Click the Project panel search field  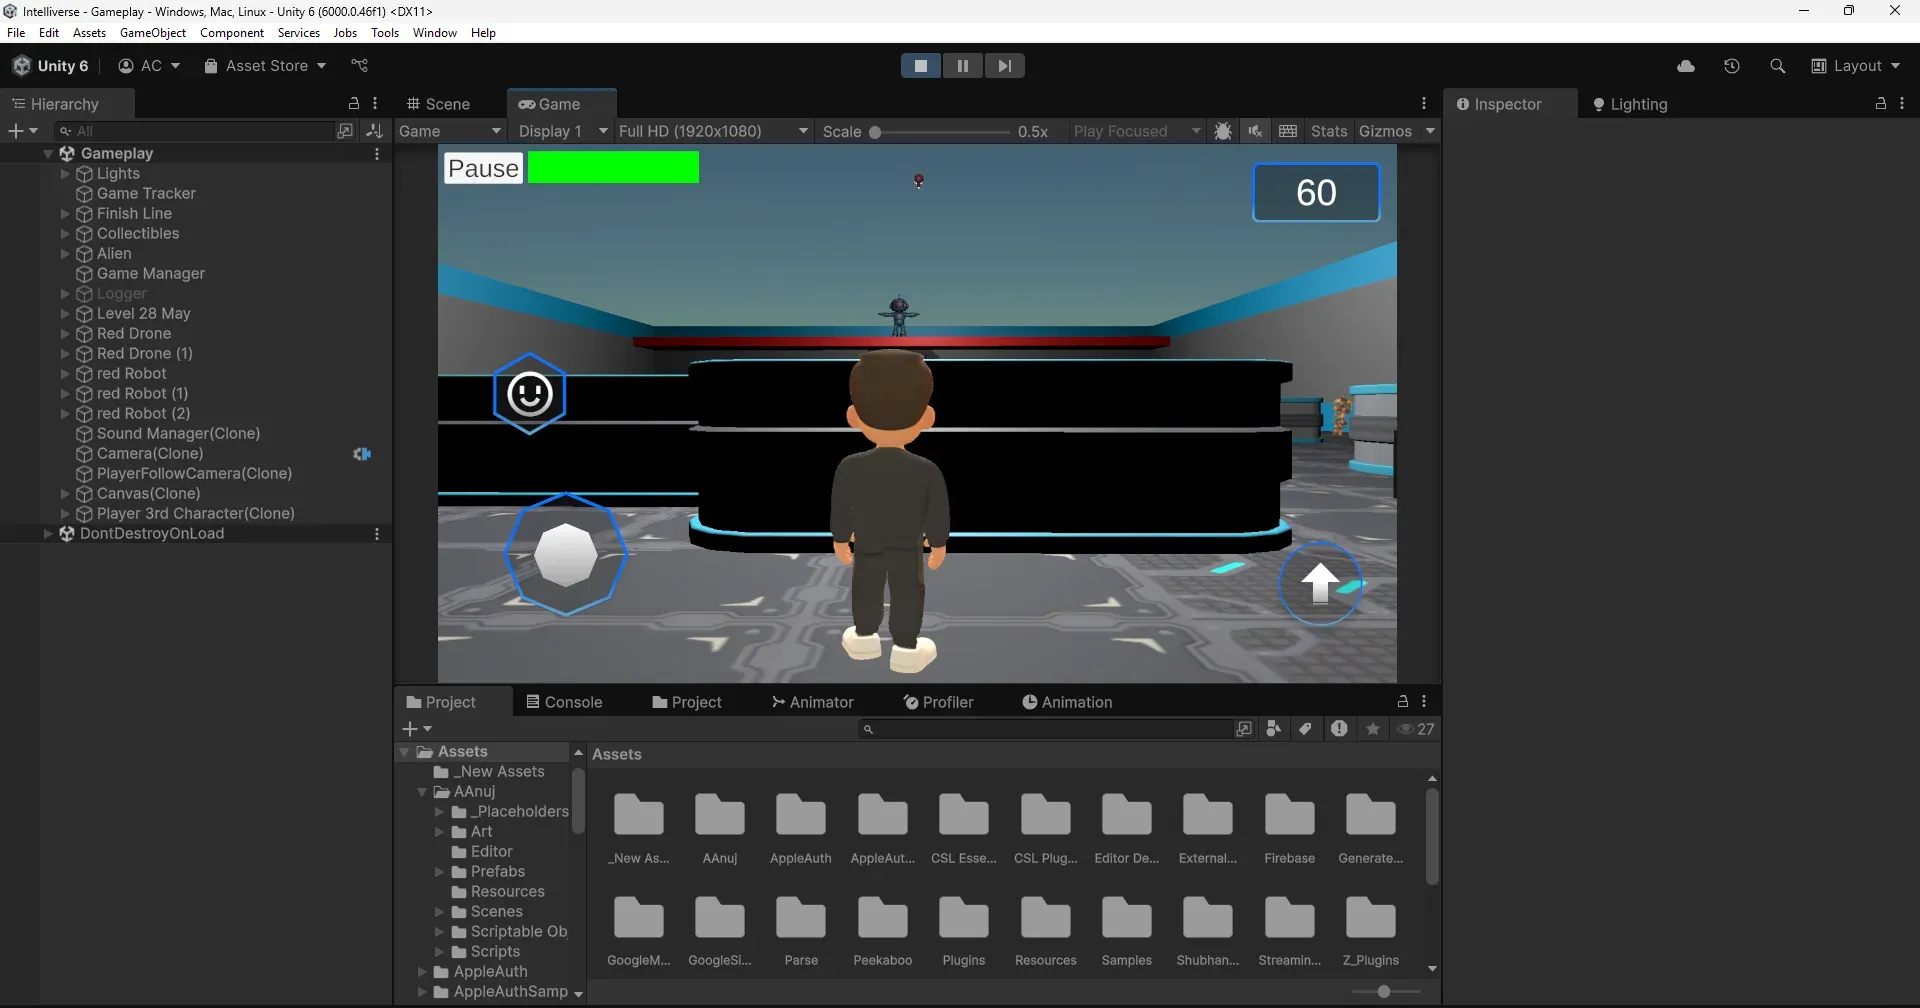(1045, 729)
